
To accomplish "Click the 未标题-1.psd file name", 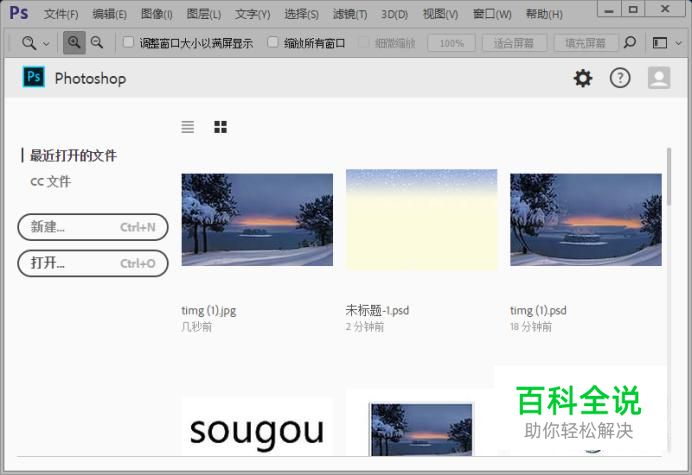I will (377, 310).
